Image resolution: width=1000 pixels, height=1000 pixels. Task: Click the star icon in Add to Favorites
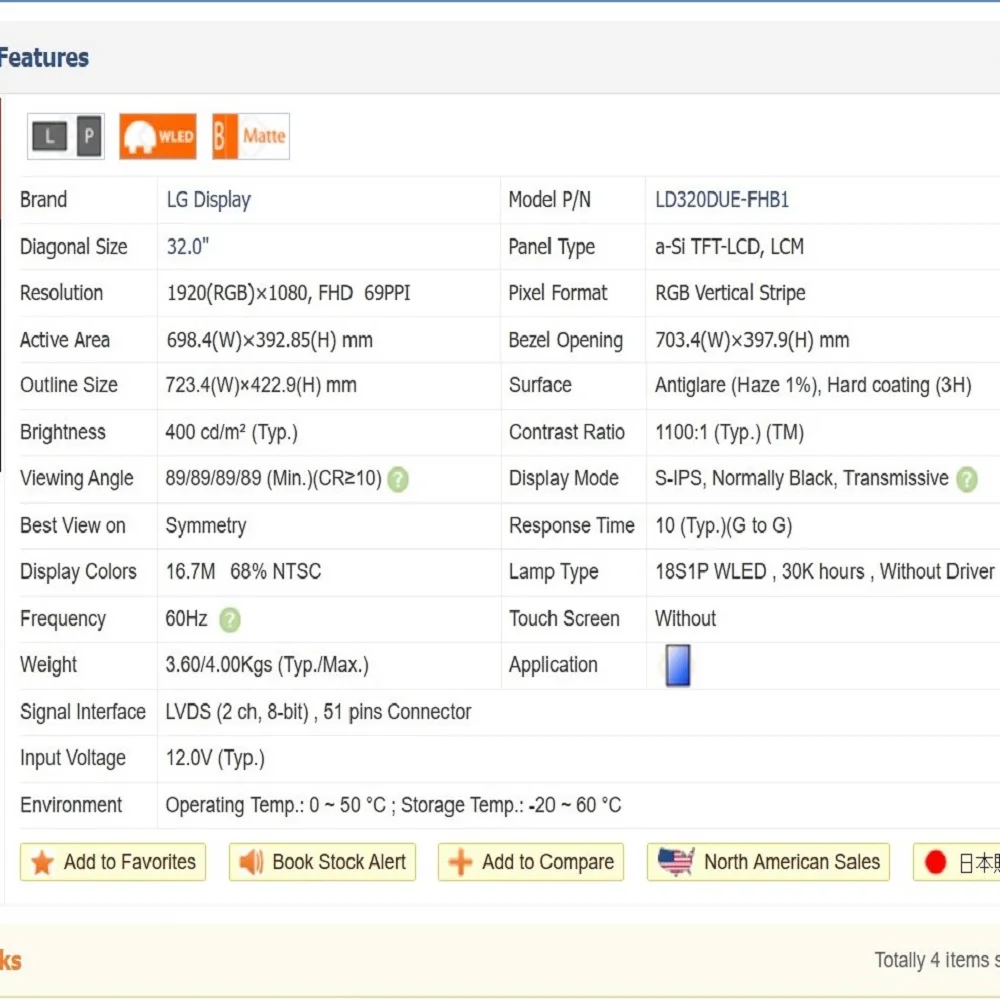[x=42, y=862]
